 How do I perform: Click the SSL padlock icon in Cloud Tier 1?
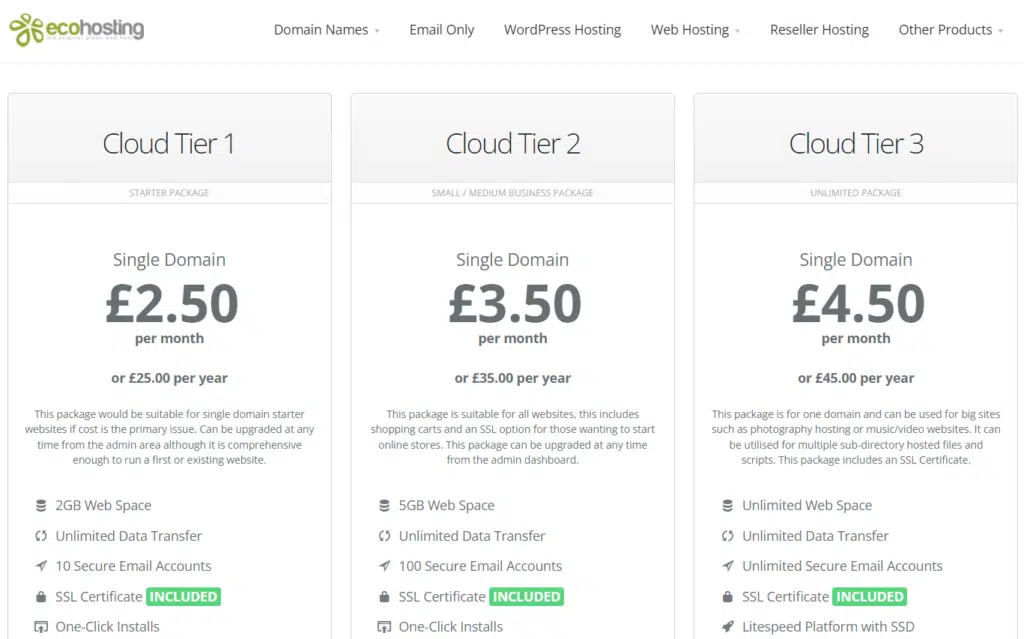click(x=41, y=597)
